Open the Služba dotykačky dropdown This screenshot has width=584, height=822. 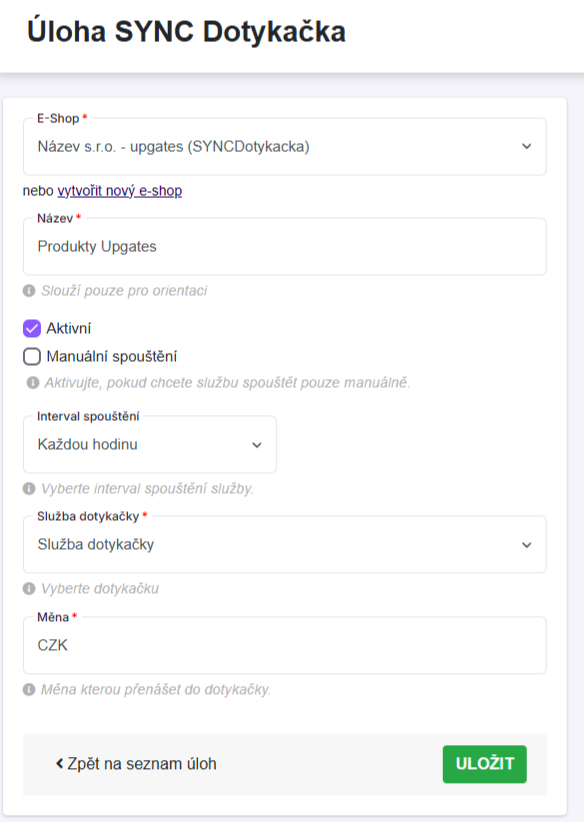click(x=285, y=545)
